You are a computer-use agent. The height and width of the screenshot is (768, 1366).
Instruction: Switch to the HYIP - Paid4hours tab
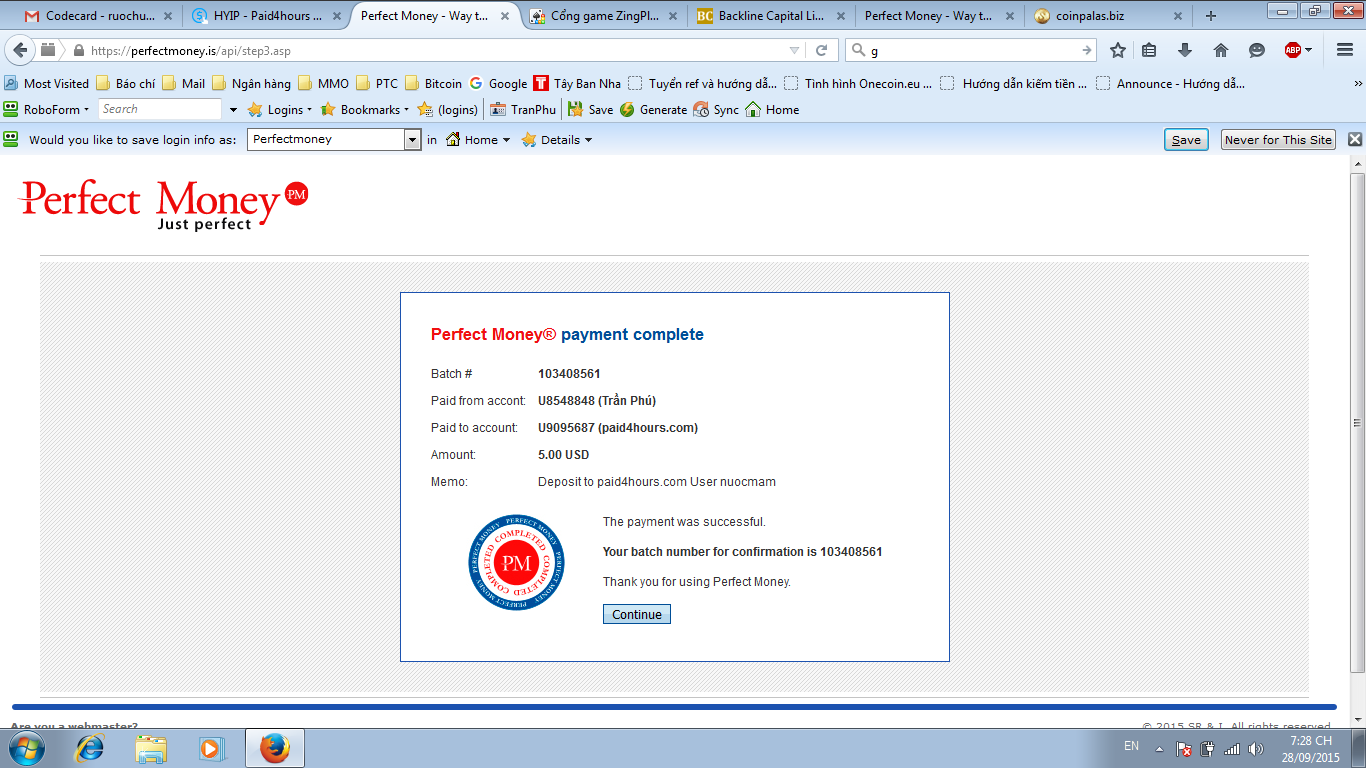266,16
